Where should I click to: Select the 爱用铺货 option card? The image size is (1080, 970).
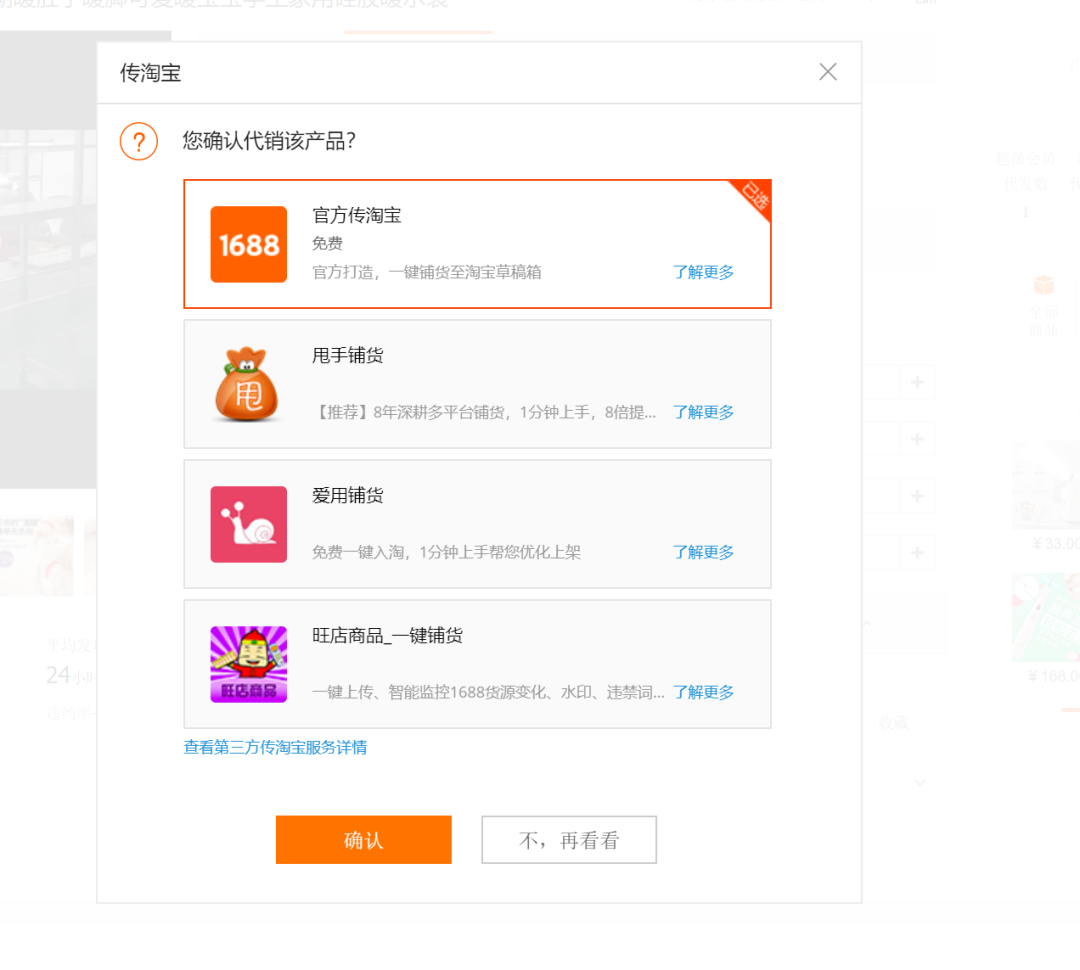[477, 524]
